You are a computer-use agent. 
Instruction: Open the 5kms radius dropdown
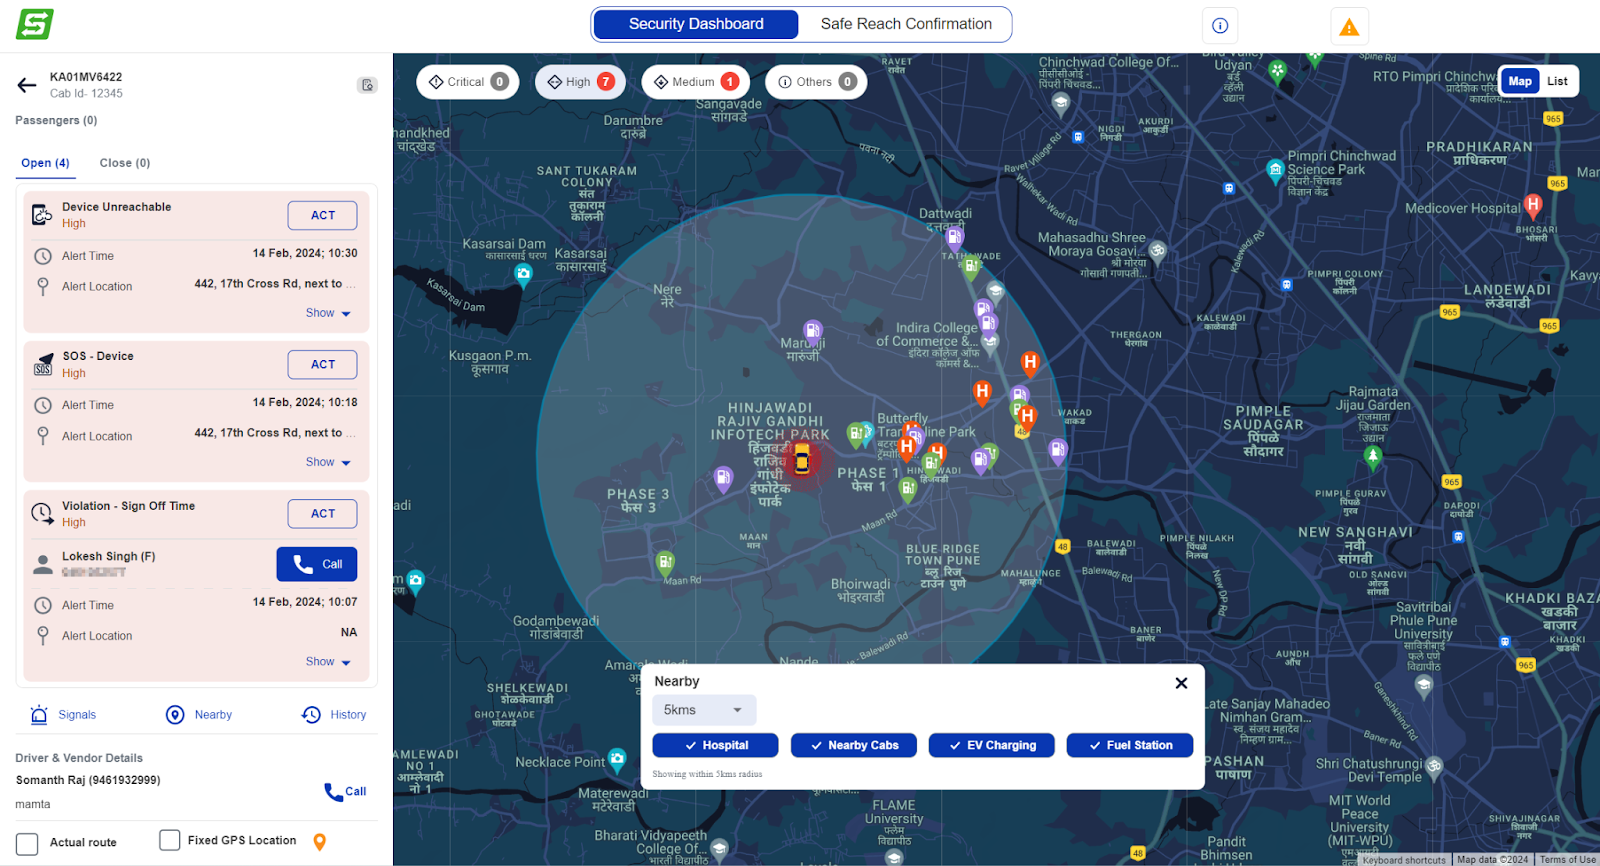pyautogui.click(x=704, y=710)
